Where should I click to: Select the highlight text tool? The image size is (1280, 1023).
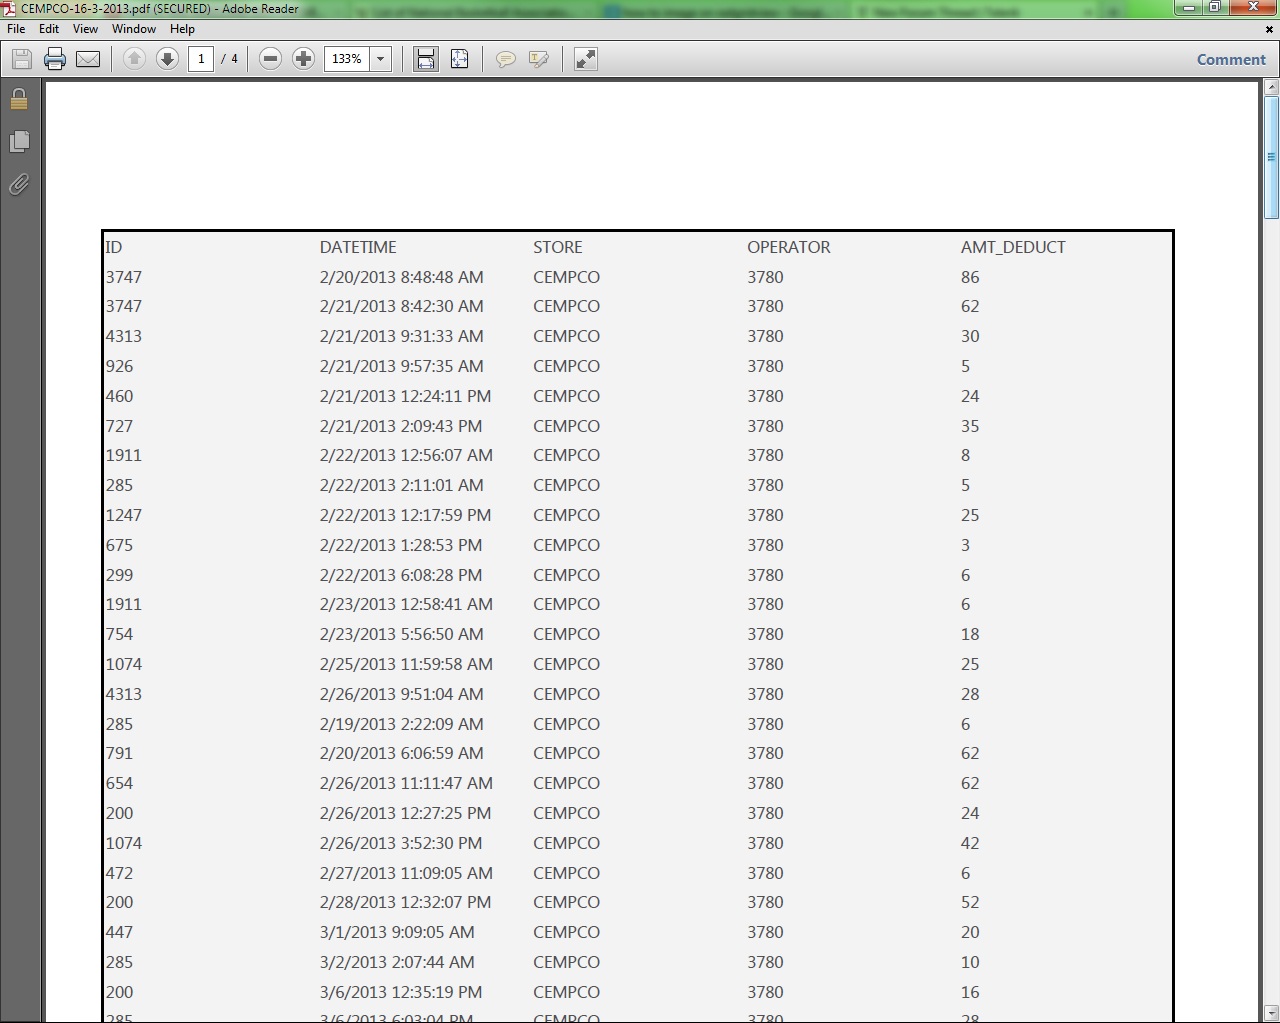[x=539, y=59]
